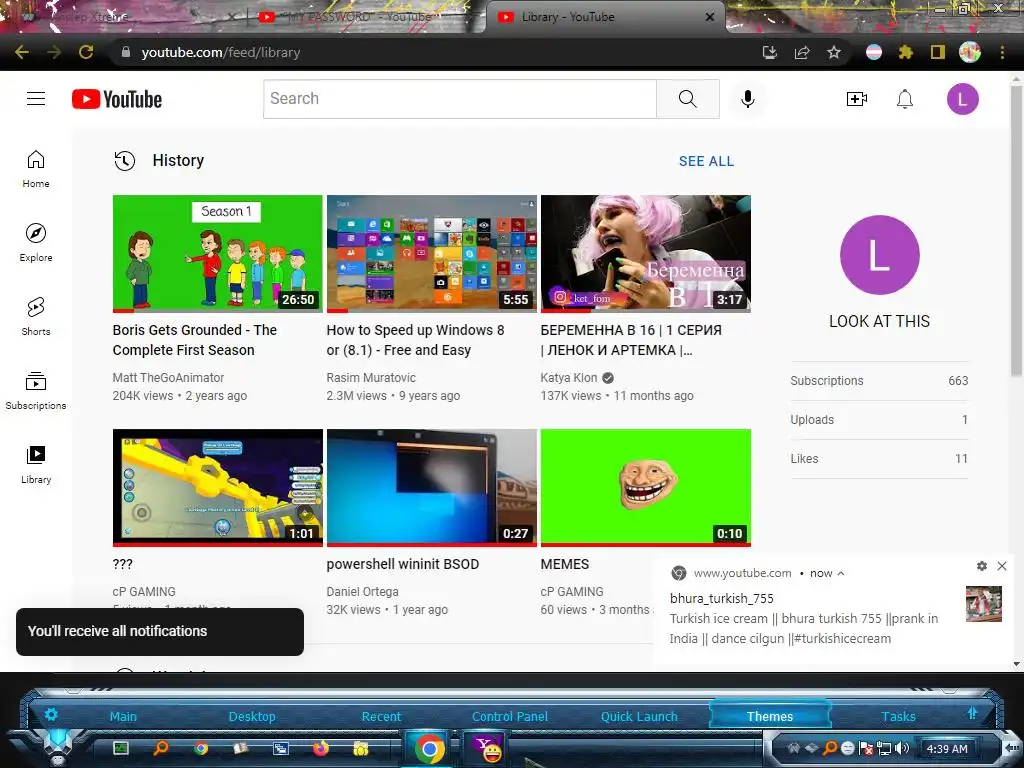
Task: Open Library in the sidebar
Action: coord(36,464)
